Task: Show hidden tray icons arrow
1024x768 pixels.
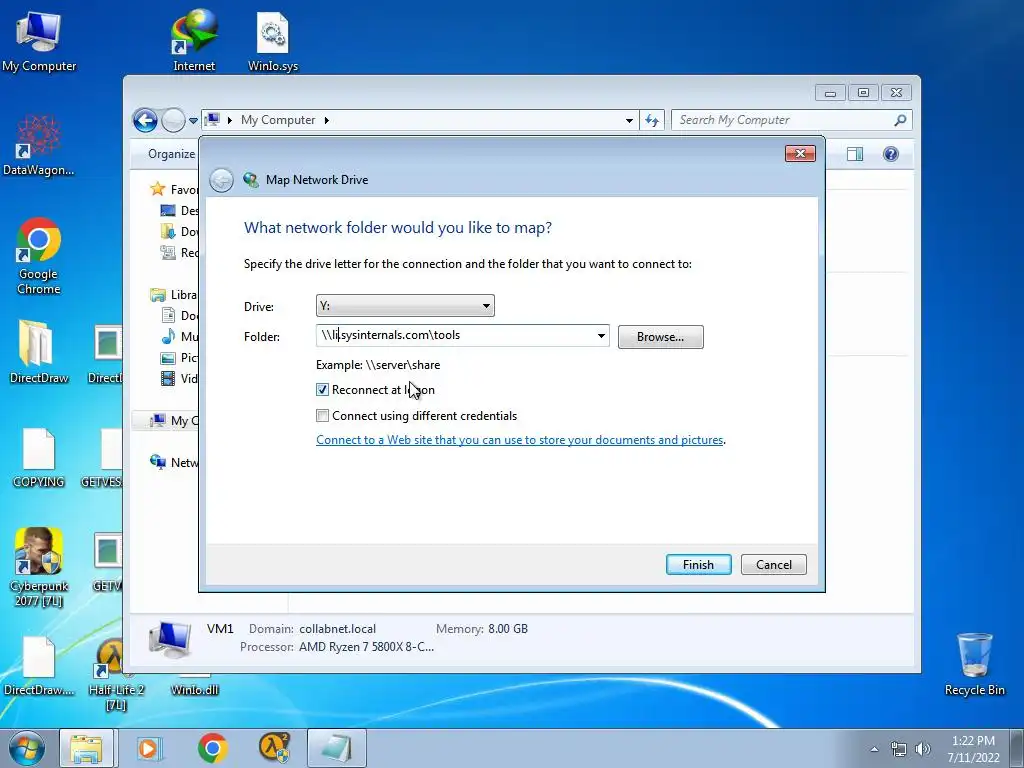Action: [874, 749]
